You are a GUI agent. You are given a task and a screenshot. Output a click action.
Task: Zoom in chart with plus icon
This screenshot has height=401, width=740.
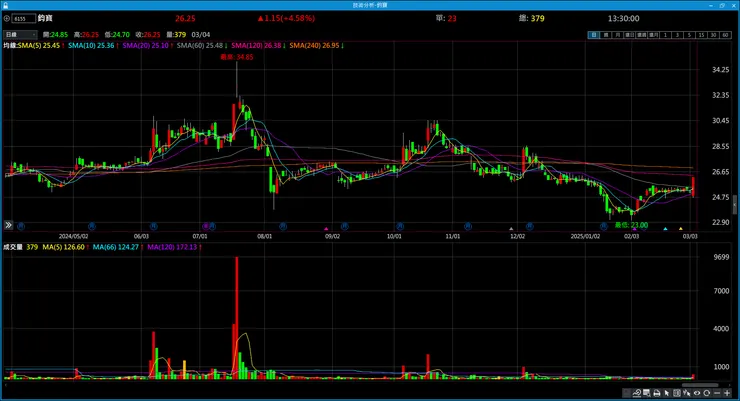[727, 393]
